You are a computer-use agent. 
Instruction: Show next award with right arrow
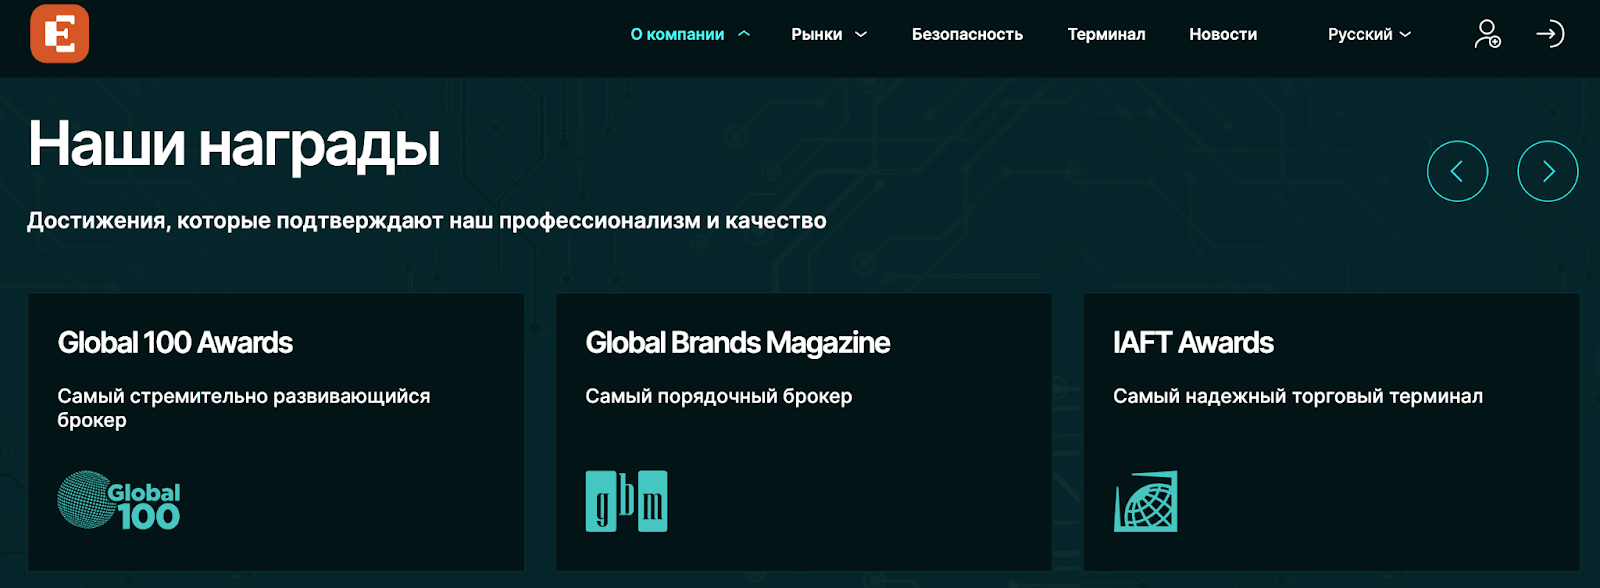coord(1547,171)
